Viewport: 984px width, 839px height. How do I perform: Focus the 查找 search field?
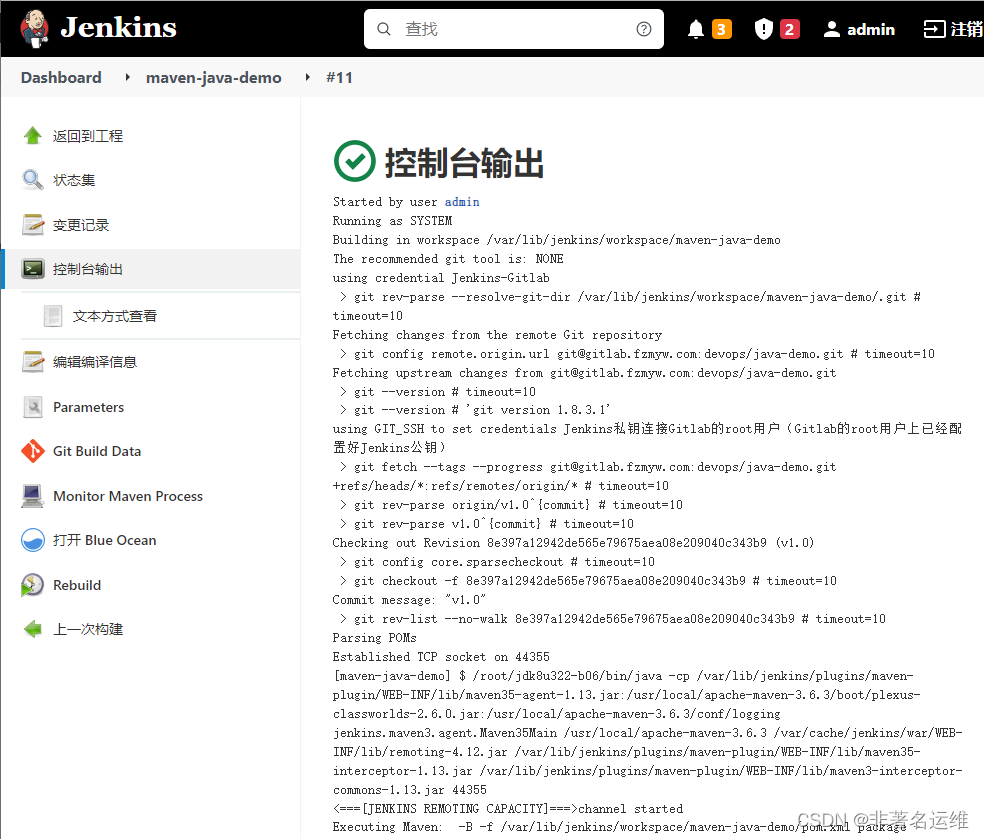513,29
